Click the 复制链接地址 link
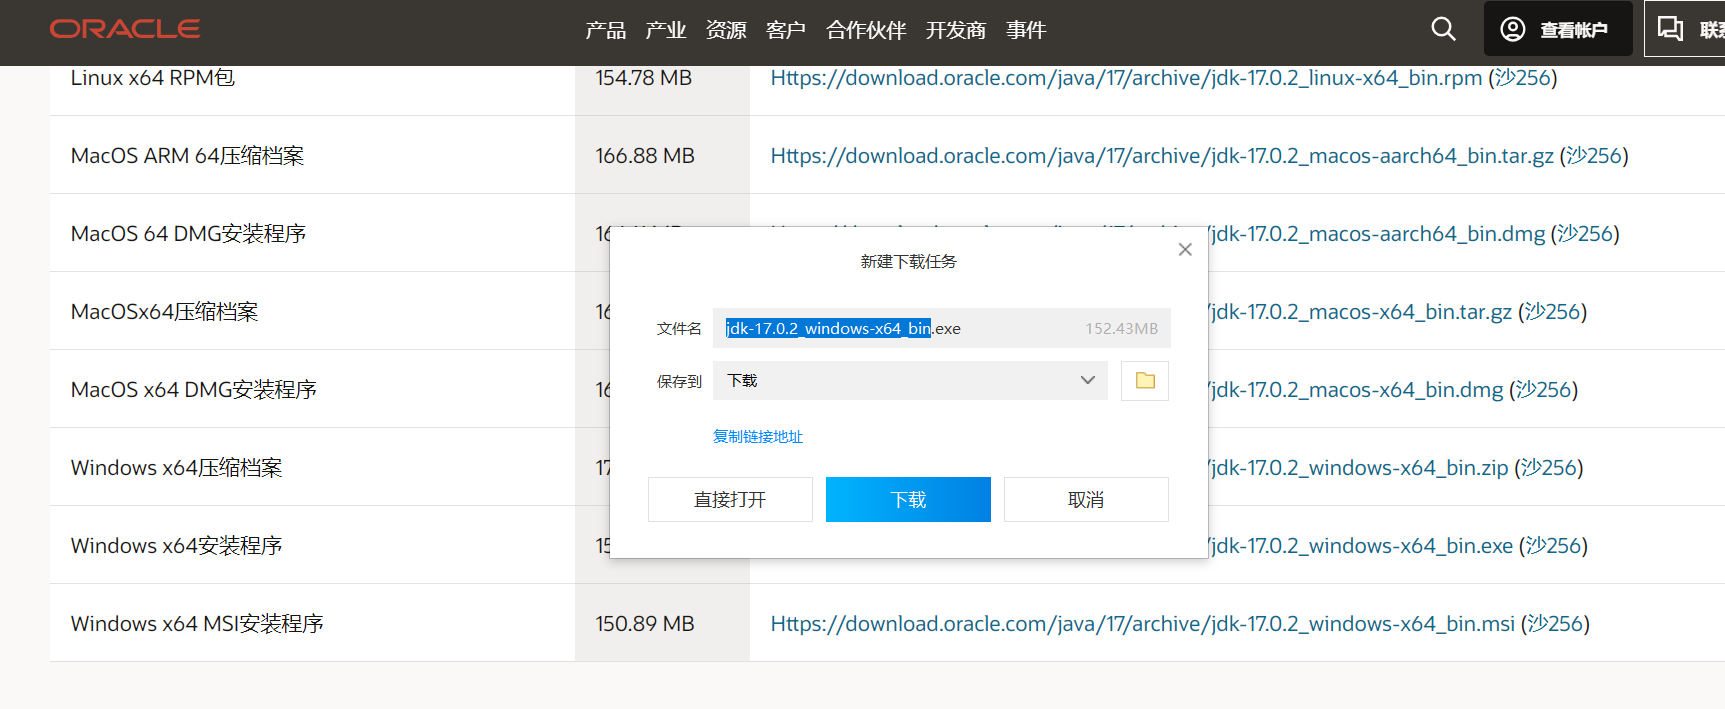 pos(758,436)
